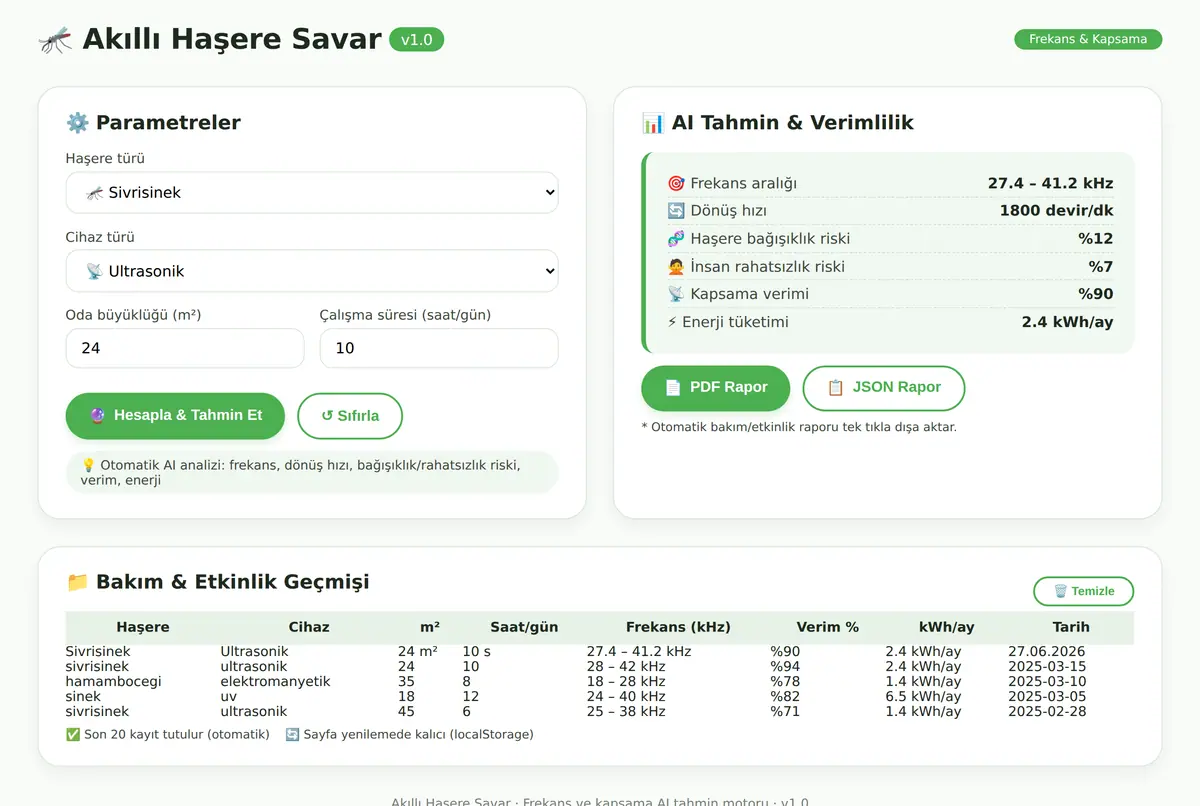Click the gear icon beside Parametreler

pyautogui.click(x=77, y=123)
